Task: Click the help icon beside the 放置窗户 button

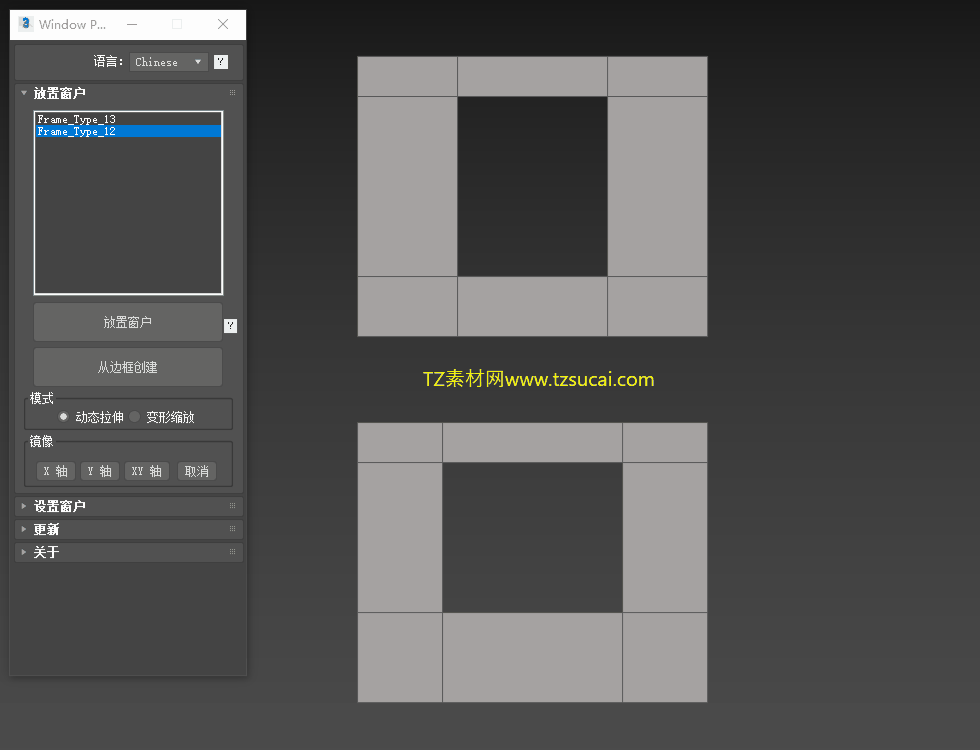Action: pos(230,326)
